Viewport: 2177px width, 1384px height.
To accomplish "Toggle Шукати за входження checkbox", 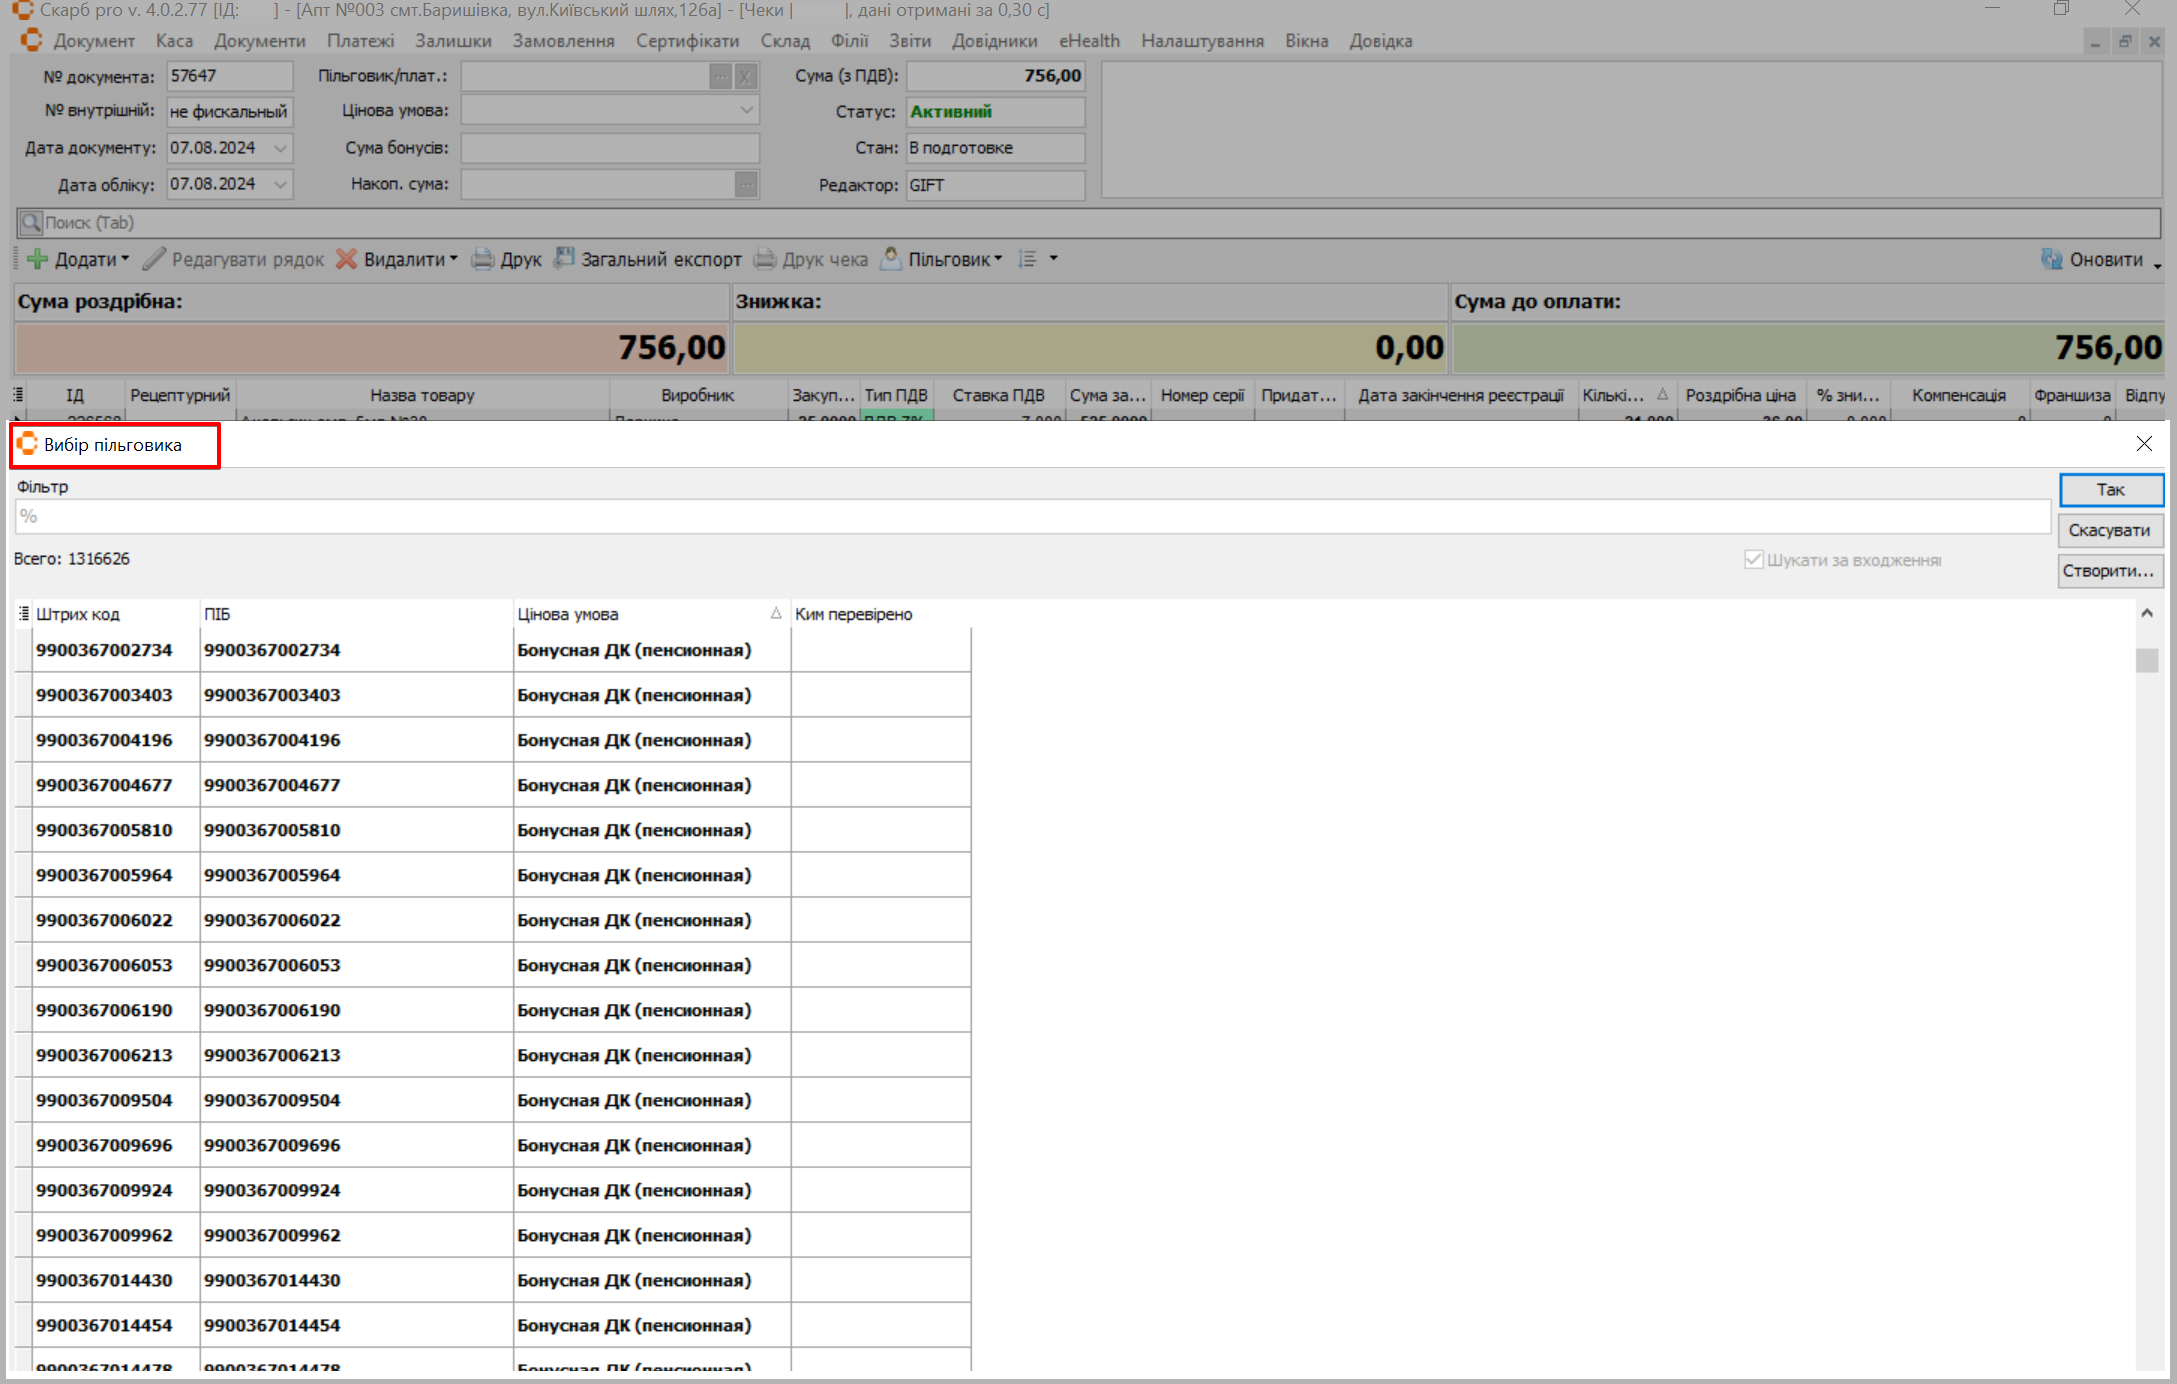I will [1753, 560].
